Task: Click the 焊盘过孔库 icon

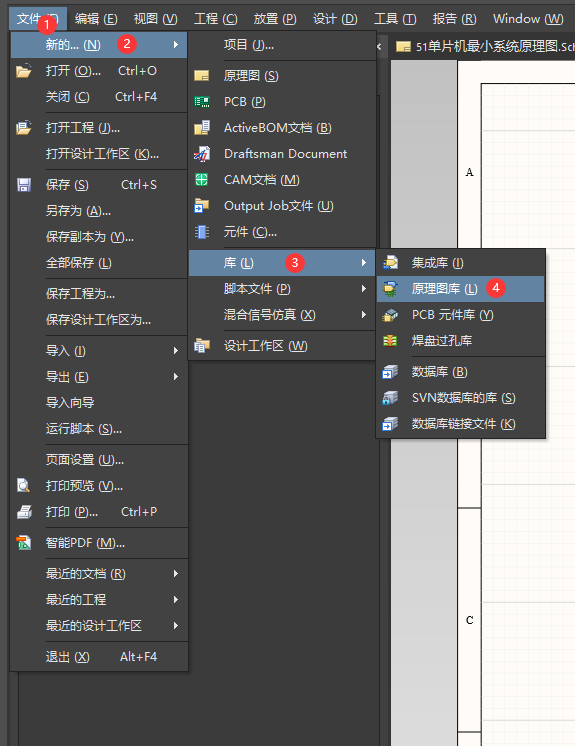Action: point(390,341)
